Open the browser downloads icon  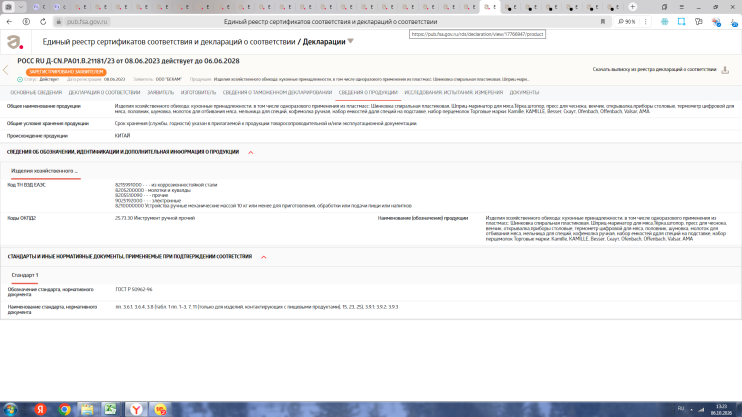point(733,22)
